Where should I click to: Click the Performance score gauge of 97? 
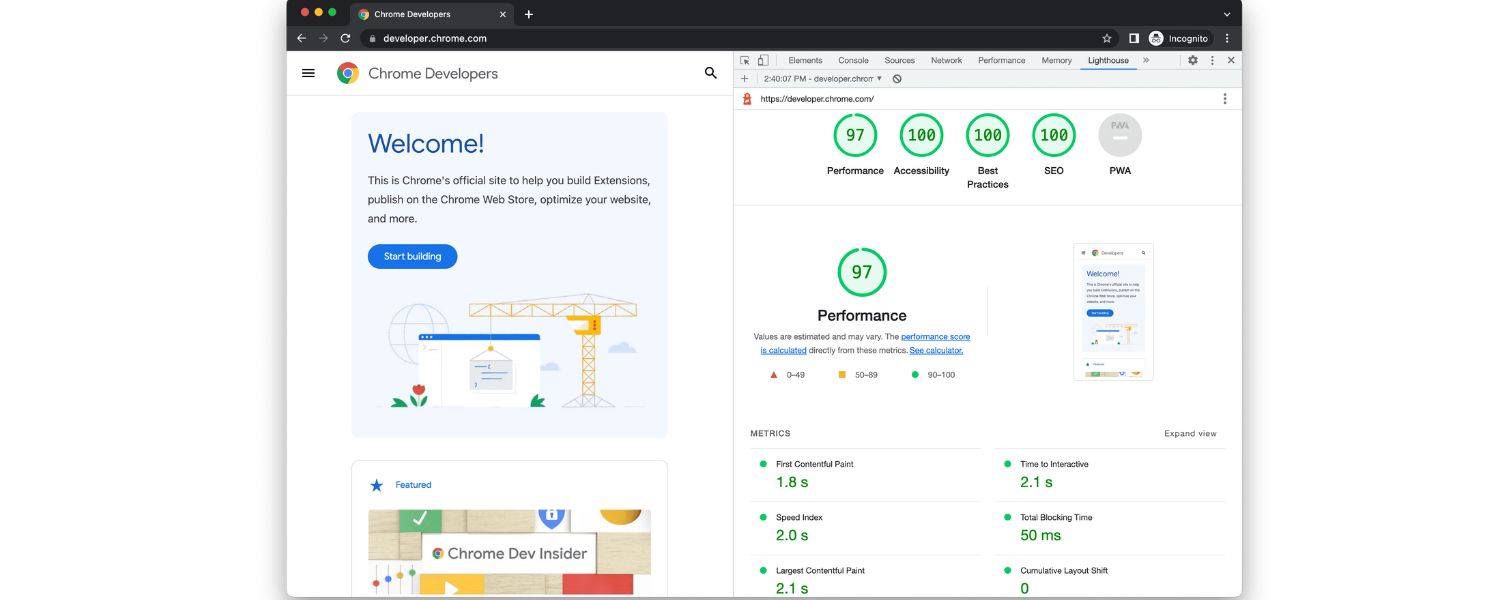point(855,136)
